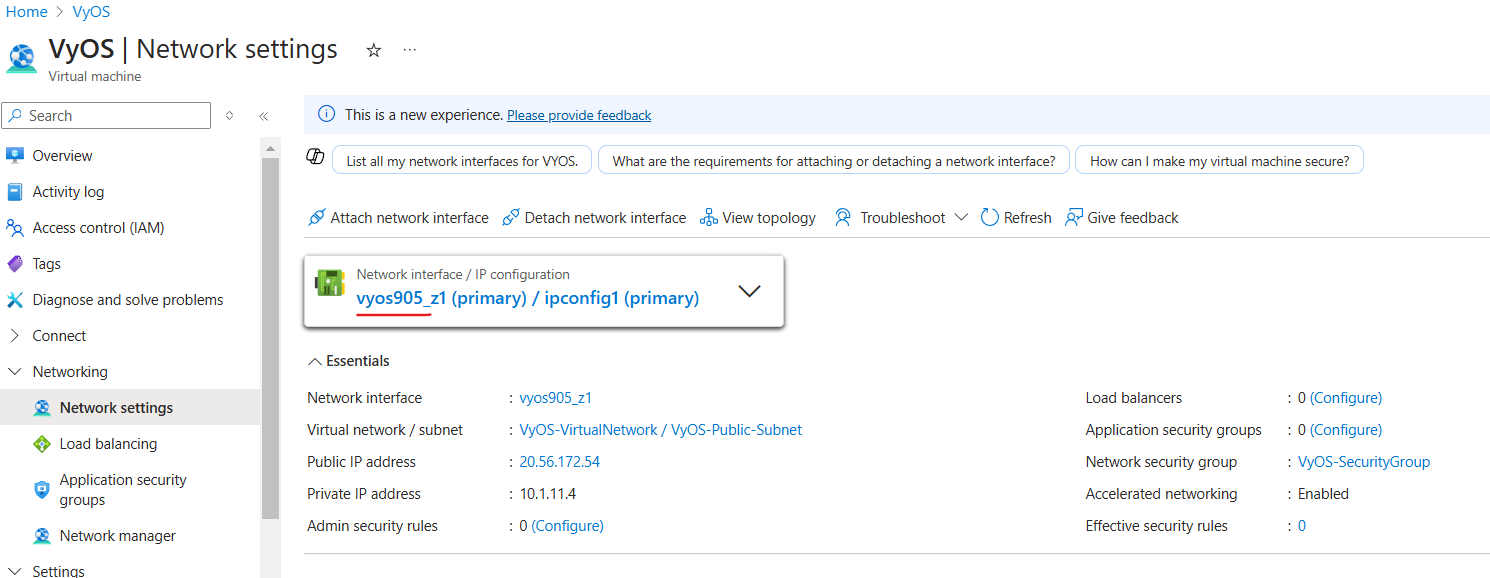Follow the VyOS-SecurityGroup link
This screenshot has height=578, width=1490.
[1363, 461]
